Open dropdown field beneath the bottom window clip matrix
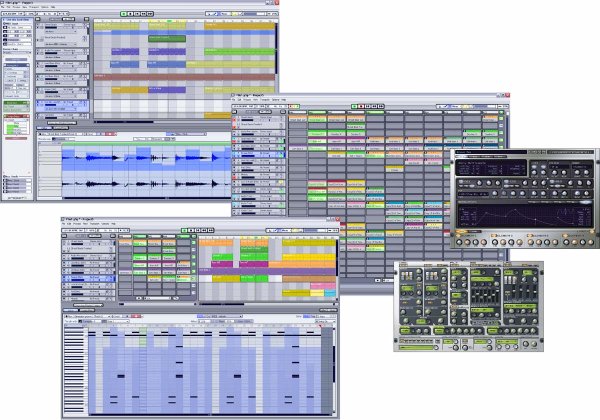The image size is (600, 420). 158,298
